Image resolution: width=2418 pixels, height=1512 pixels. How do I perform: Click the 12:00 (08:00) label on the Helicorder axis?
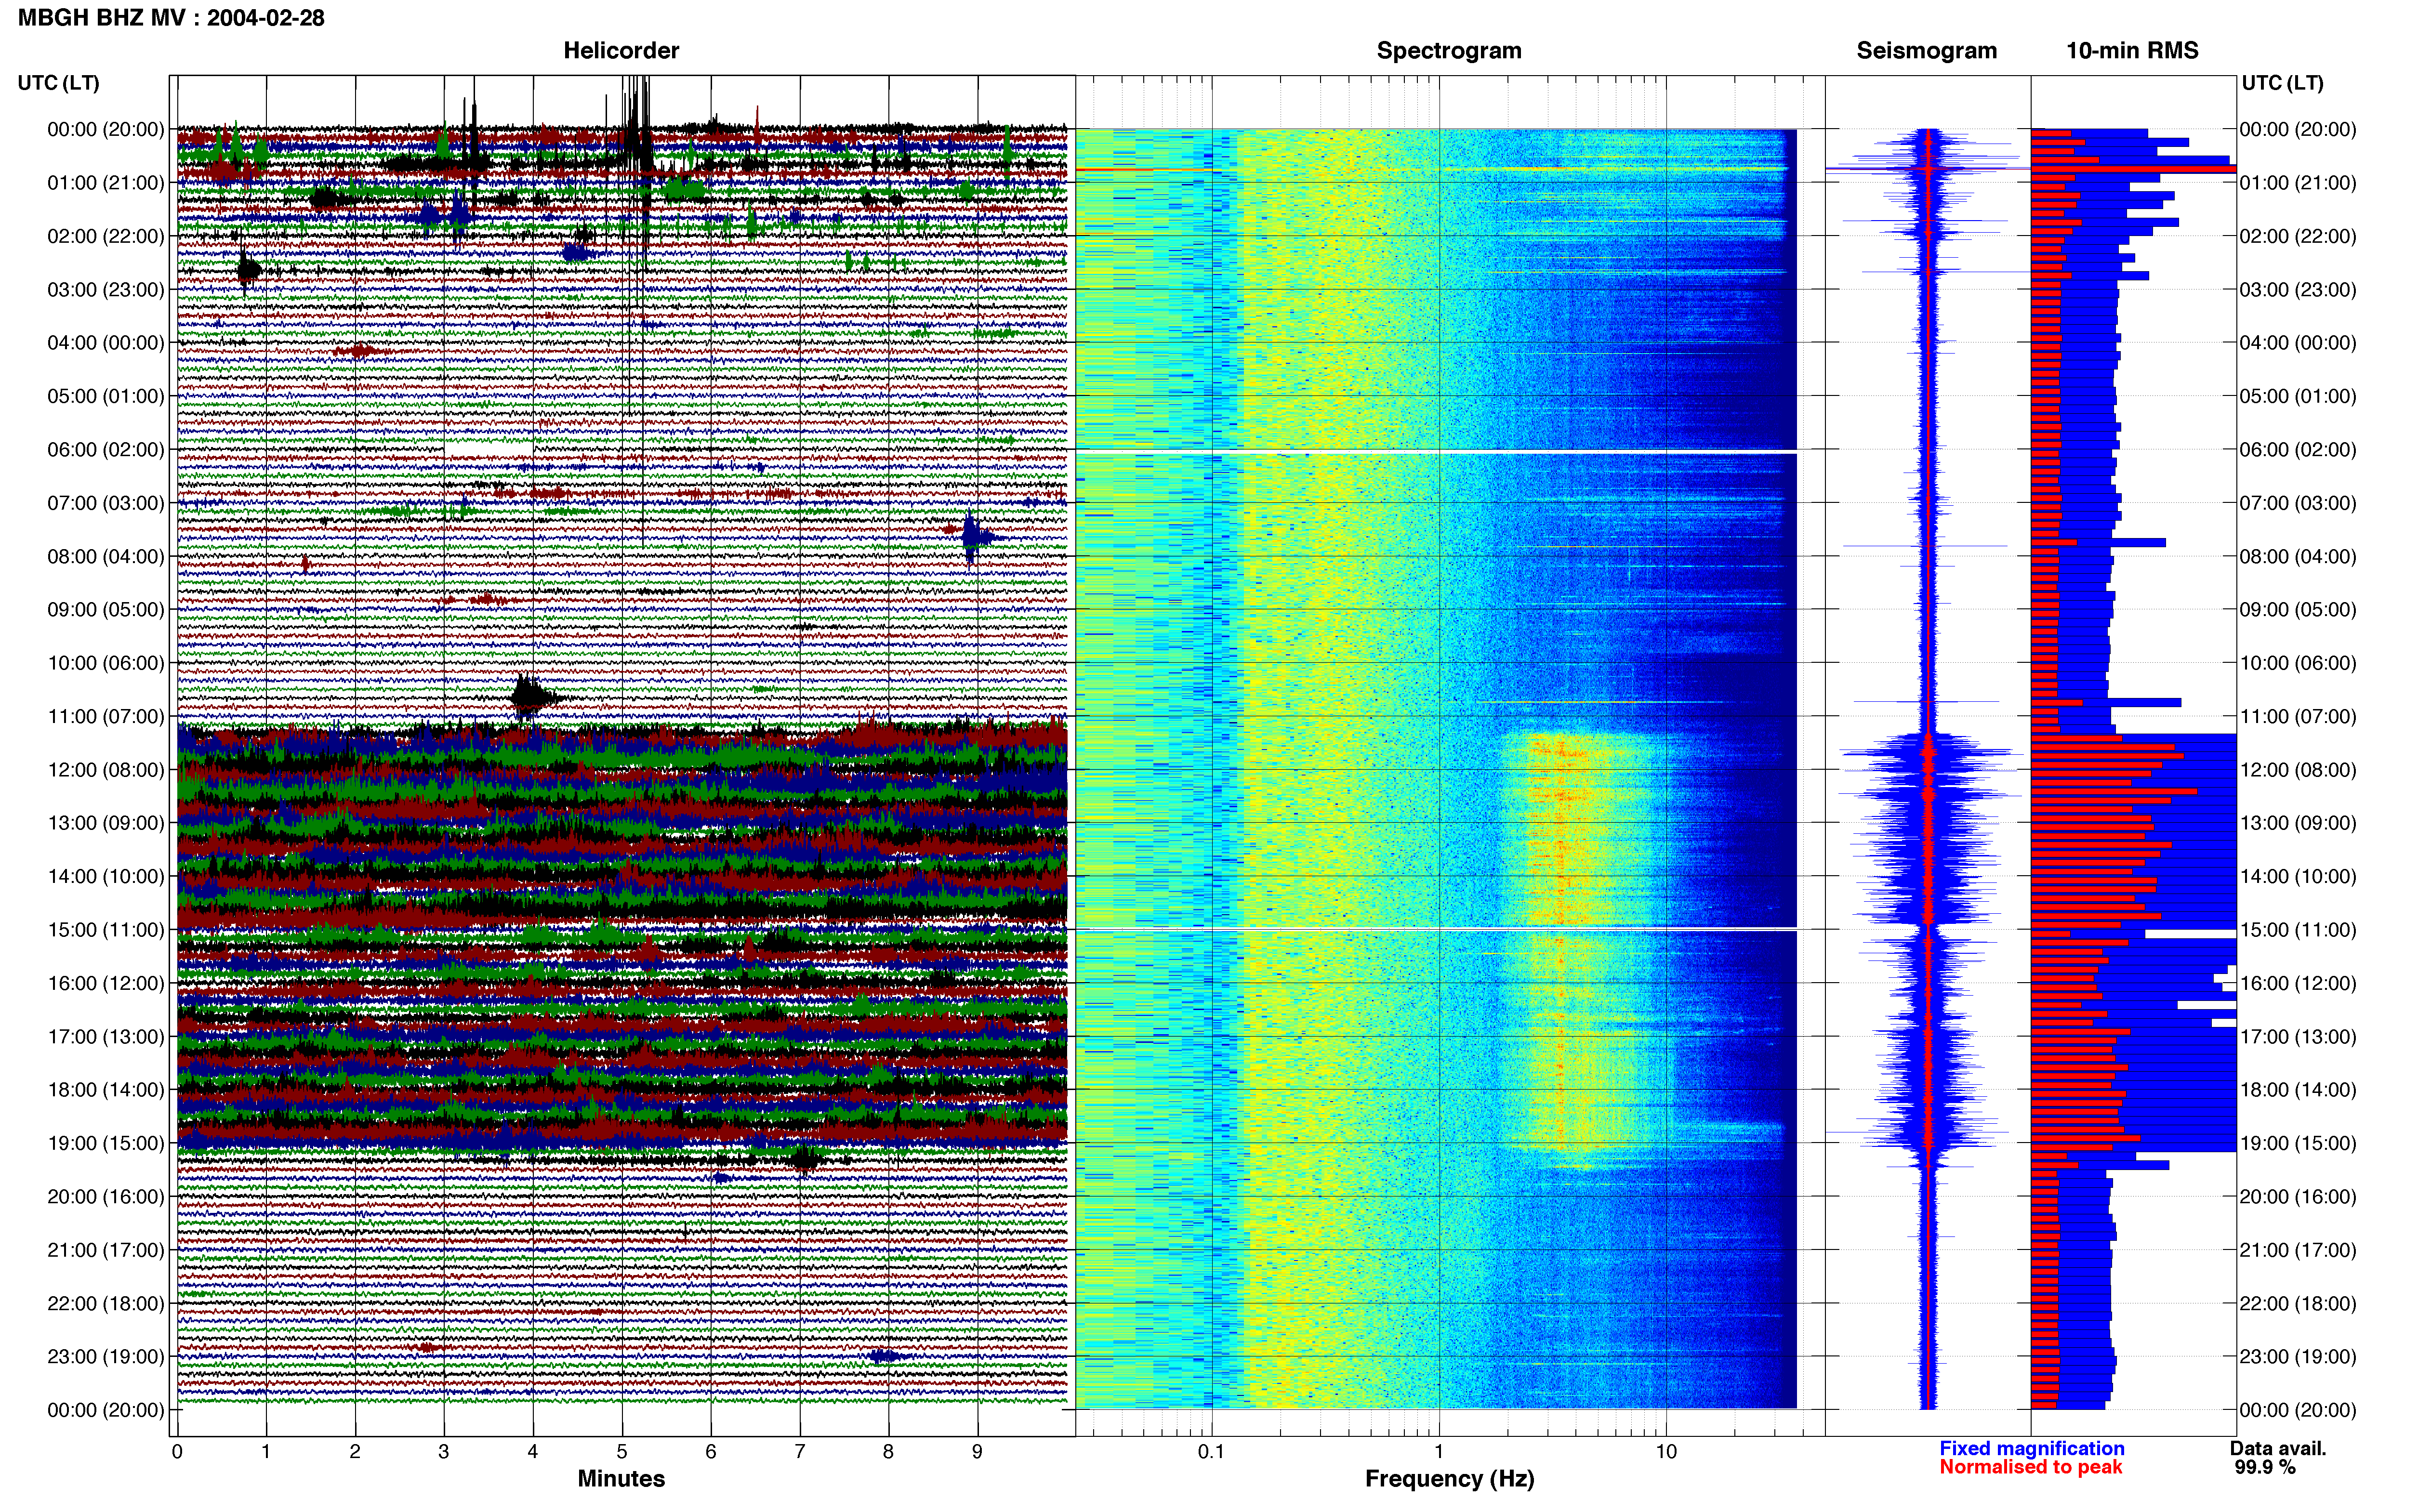[105, 770]
